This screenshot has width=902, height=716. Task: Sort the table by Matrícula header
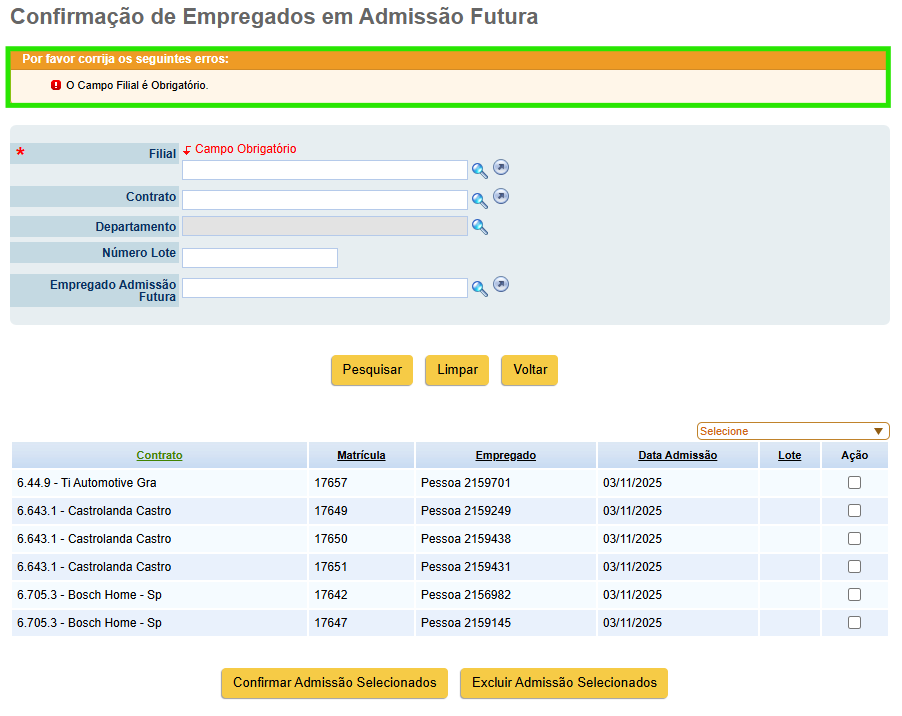(361, 455)
